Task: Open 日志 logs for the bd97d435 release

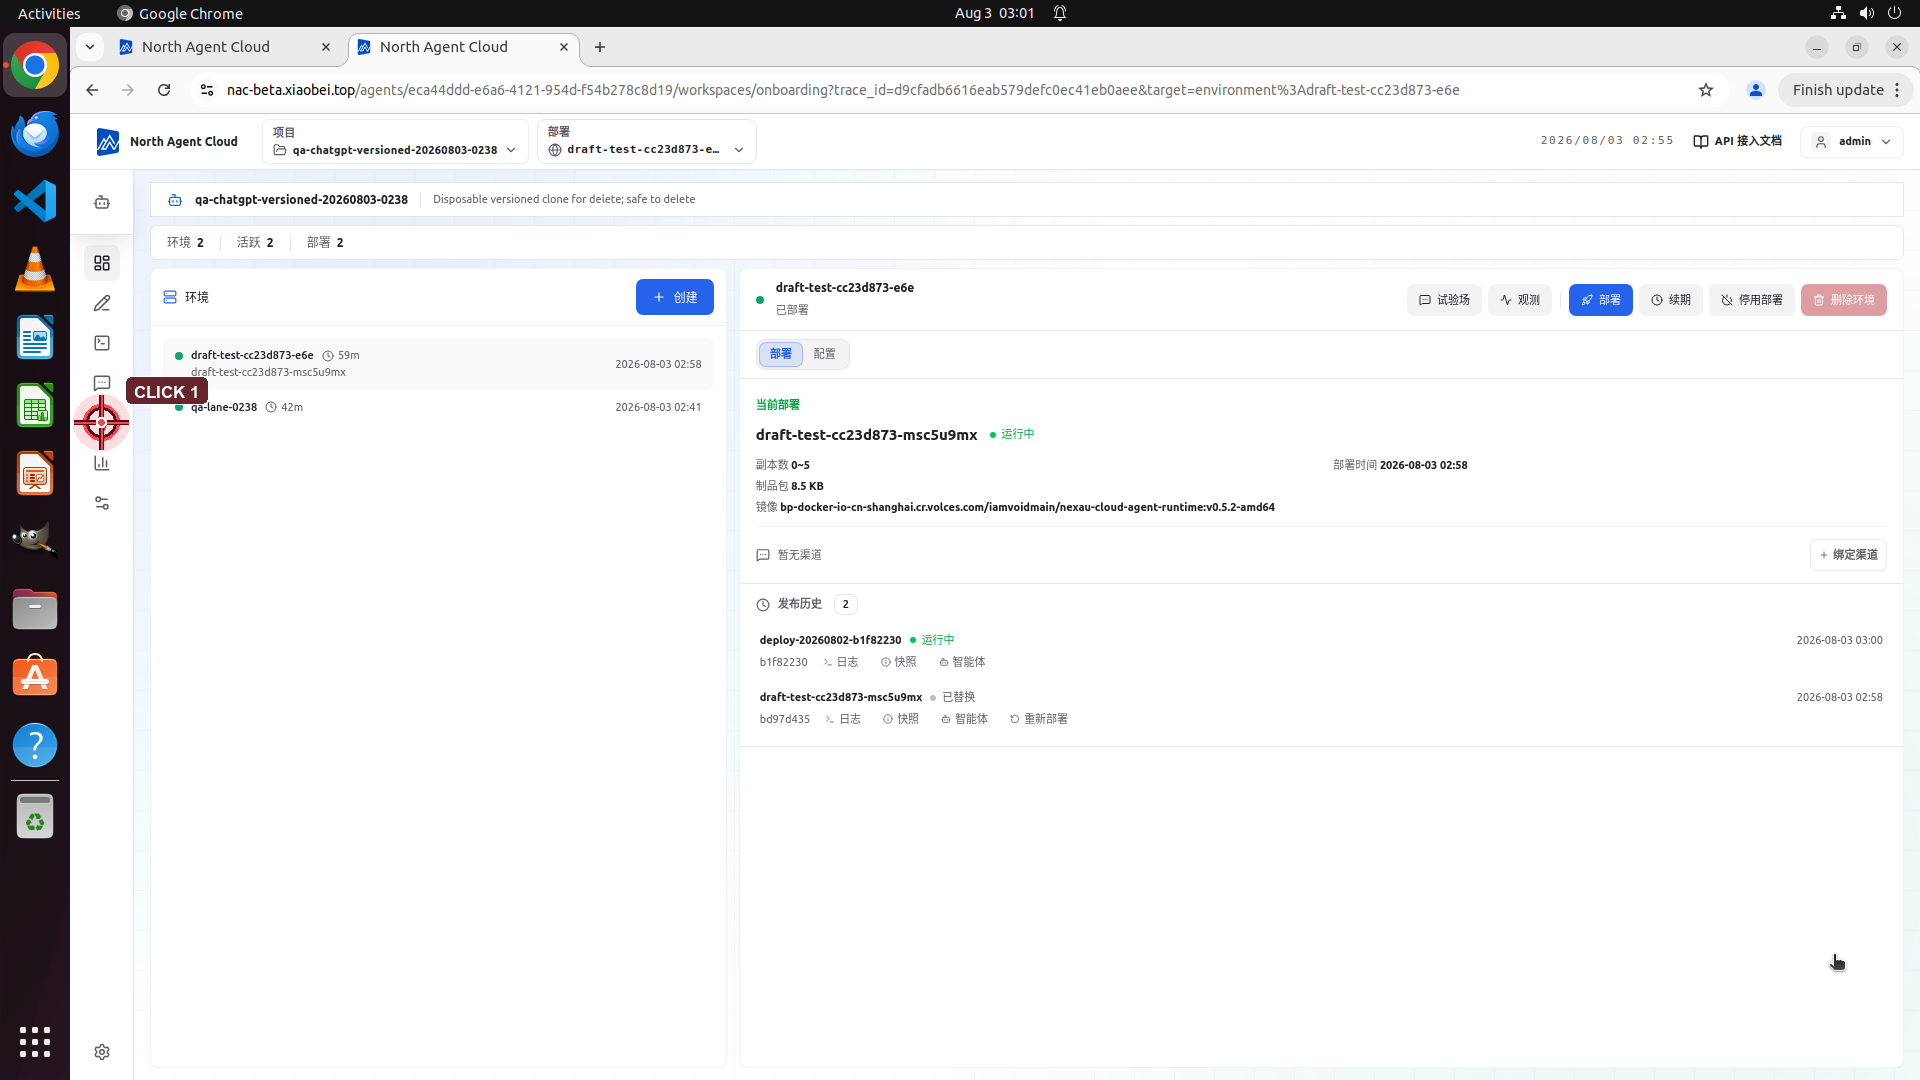Action: [843, 719]
